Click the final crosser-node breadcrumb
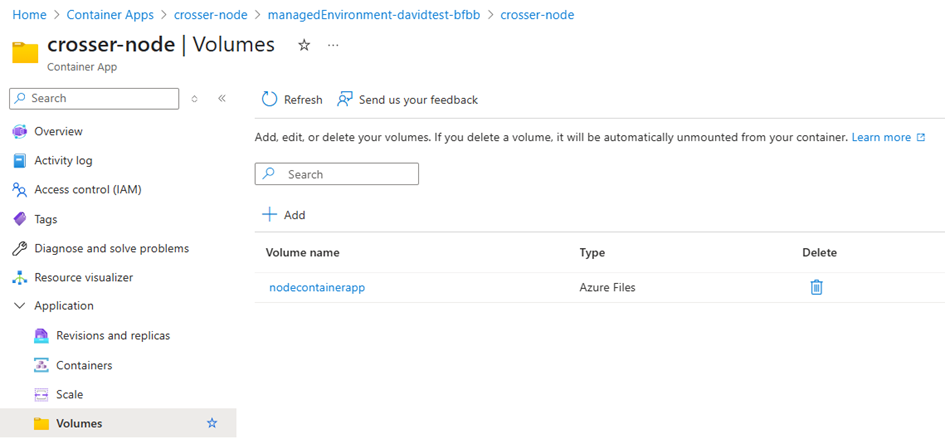945x444 pixels. point(537,14)
